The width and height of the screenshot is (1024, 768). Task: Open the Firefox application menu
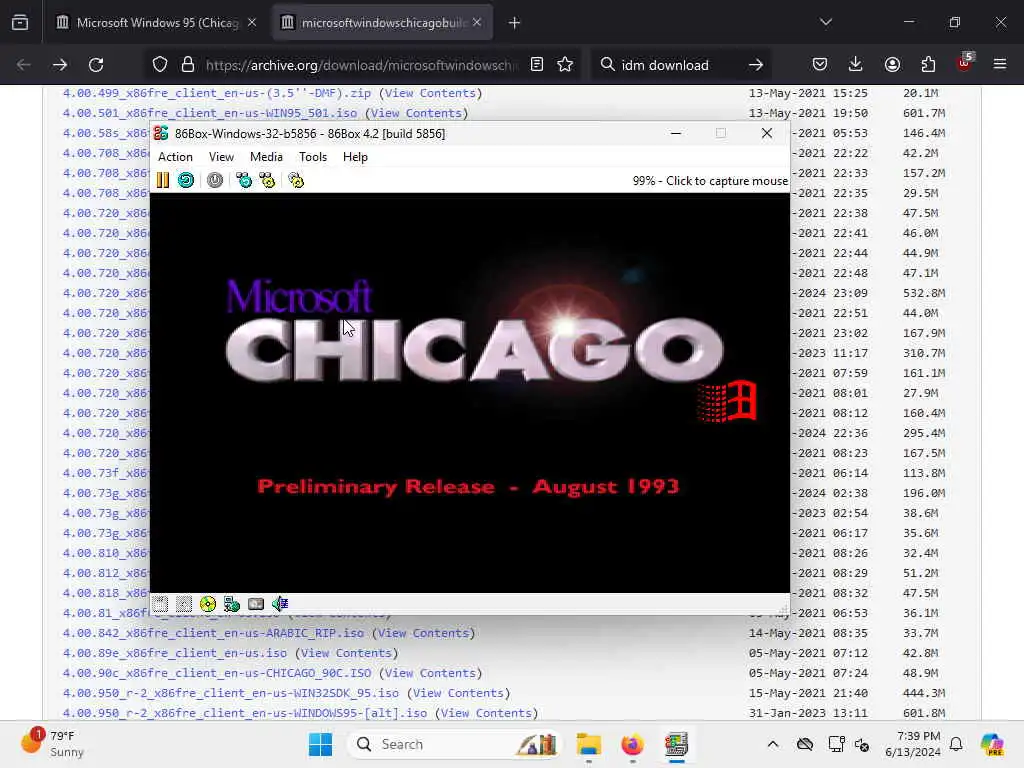pos(1000,64)
